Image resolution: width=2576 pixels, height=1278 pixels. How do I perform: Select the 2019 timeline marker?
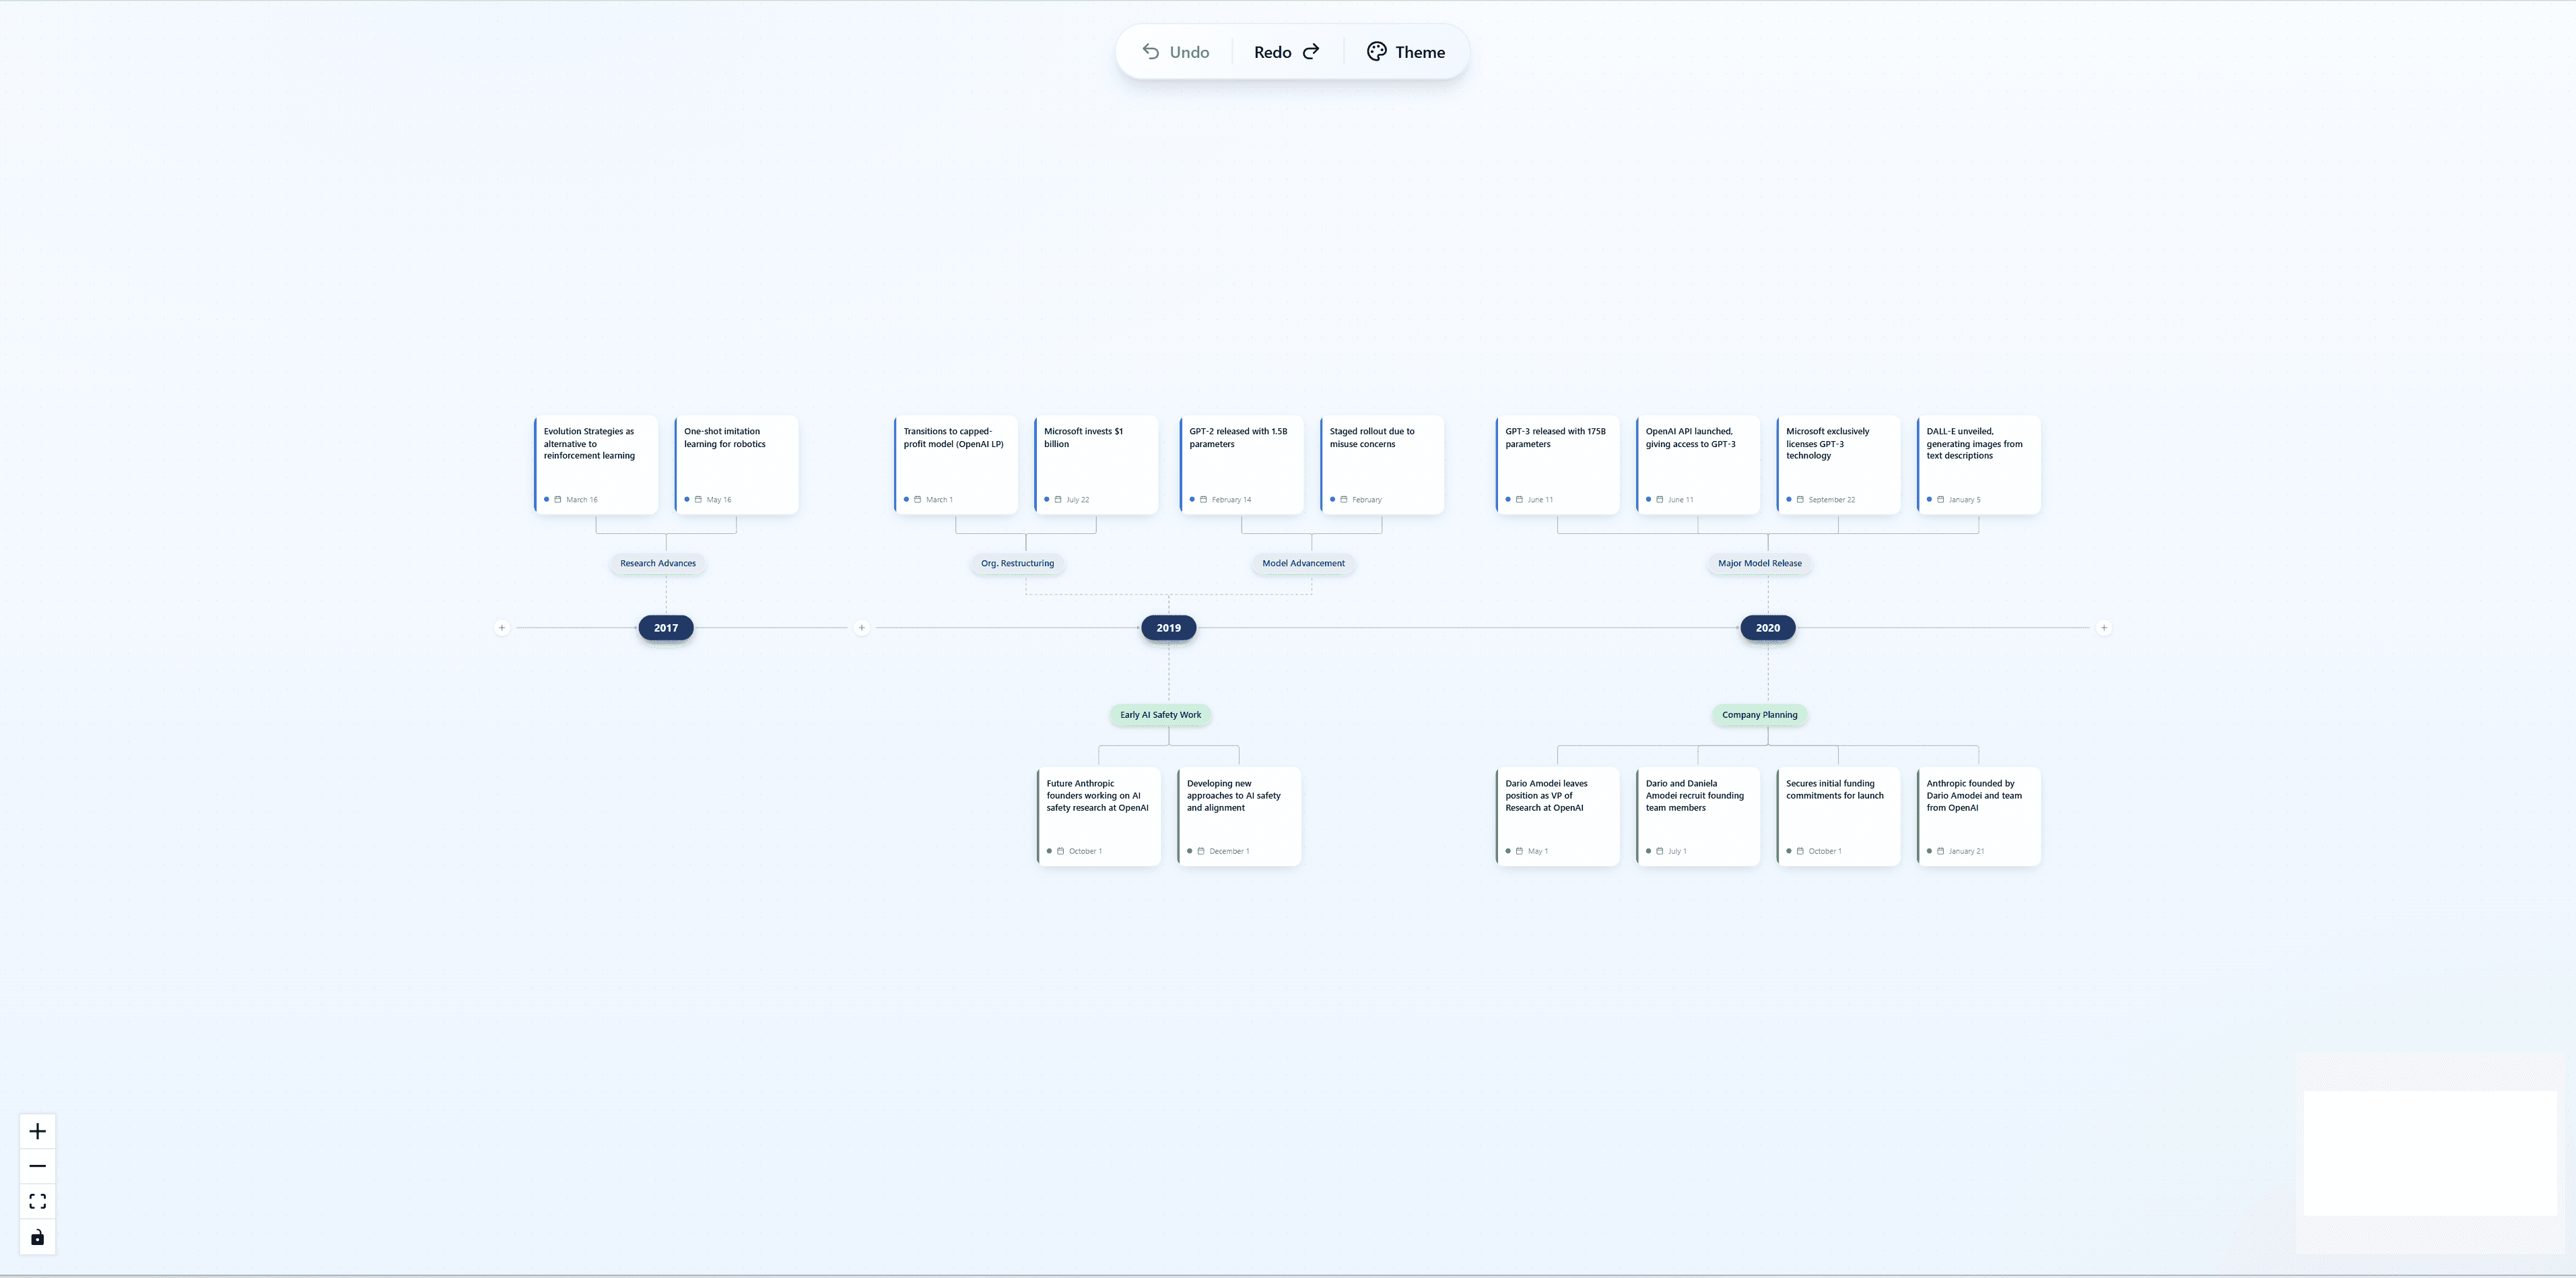[1168, 628]
